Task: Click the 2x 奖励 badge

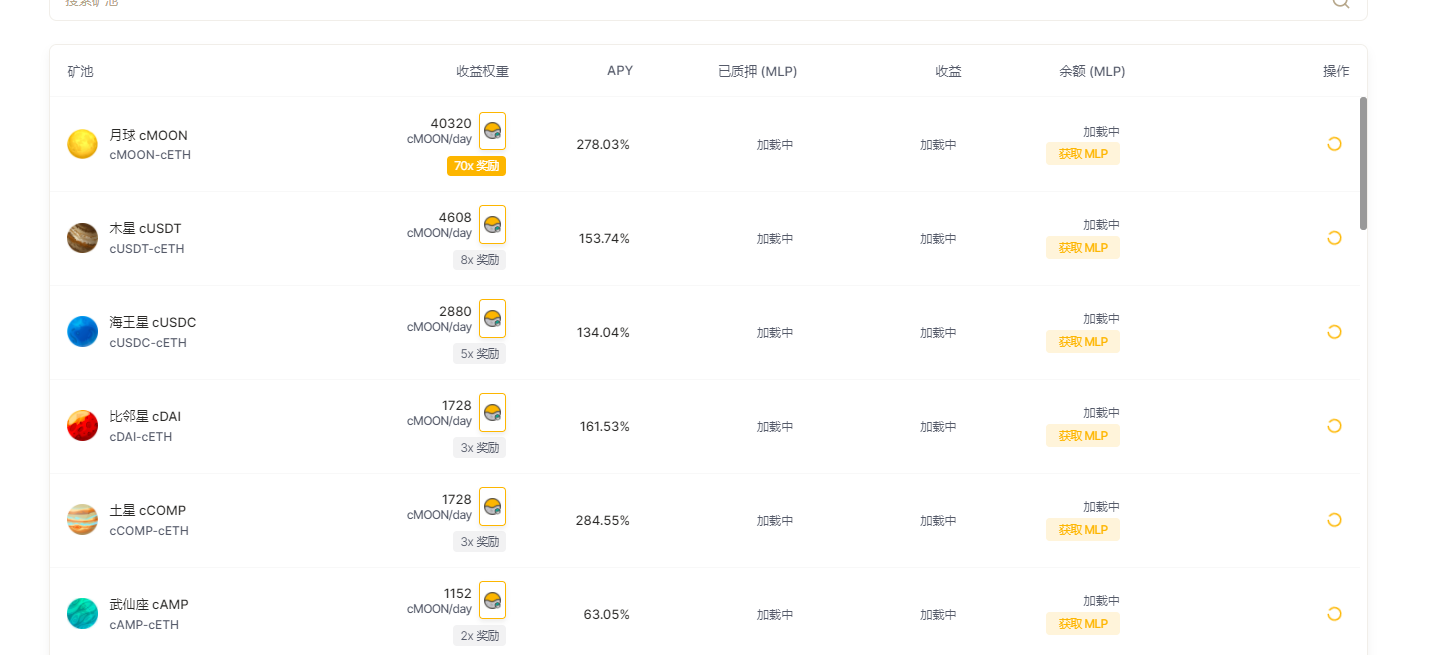Action: (x=479, y=636)
